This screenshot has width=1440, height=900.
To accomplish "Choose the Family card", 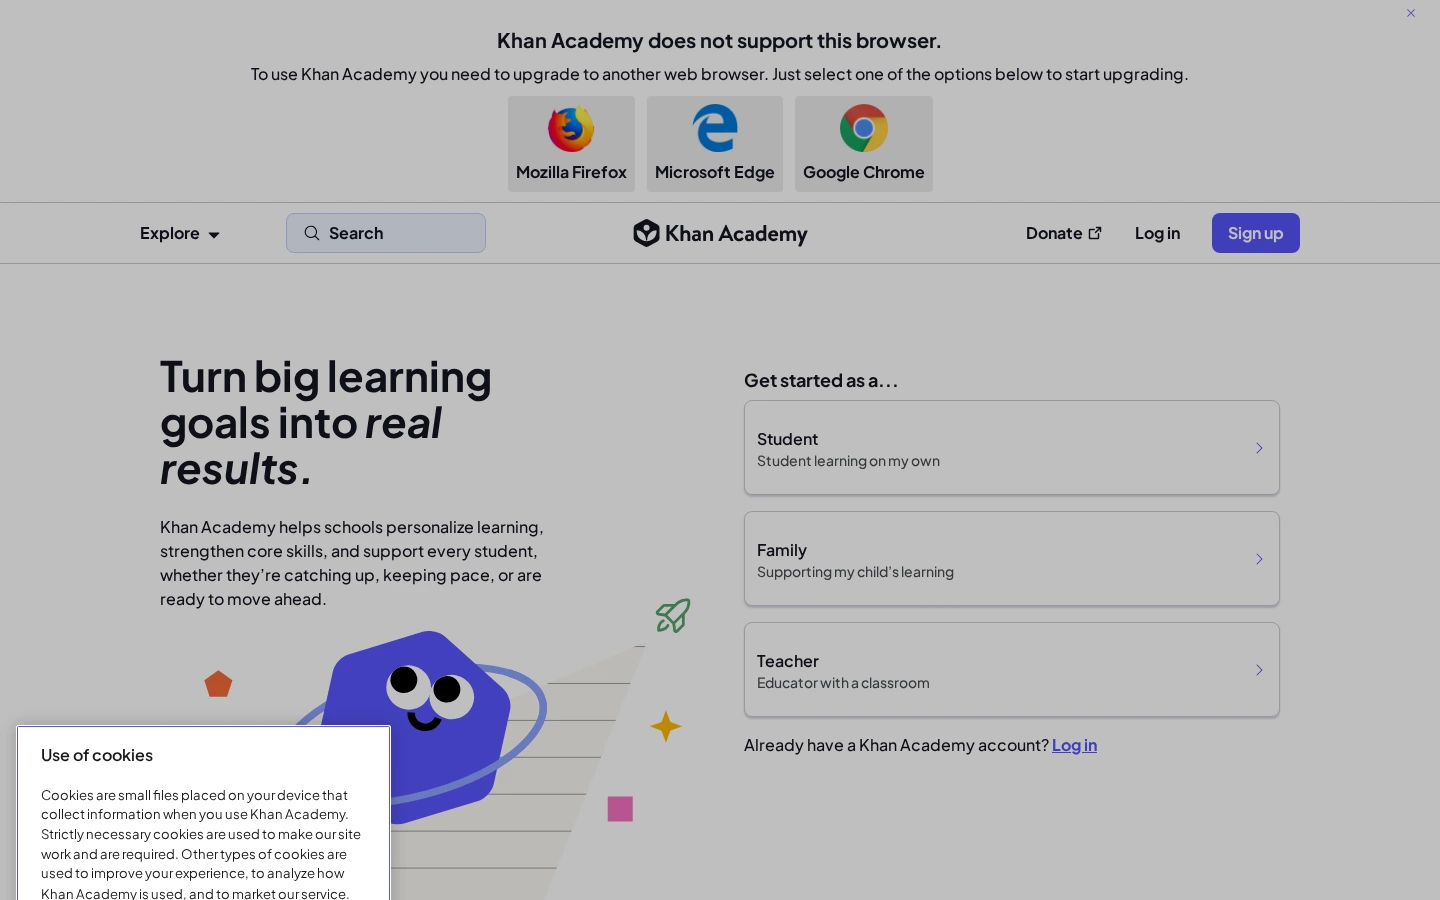I will pyautogui.click(x=1012, y=559).
